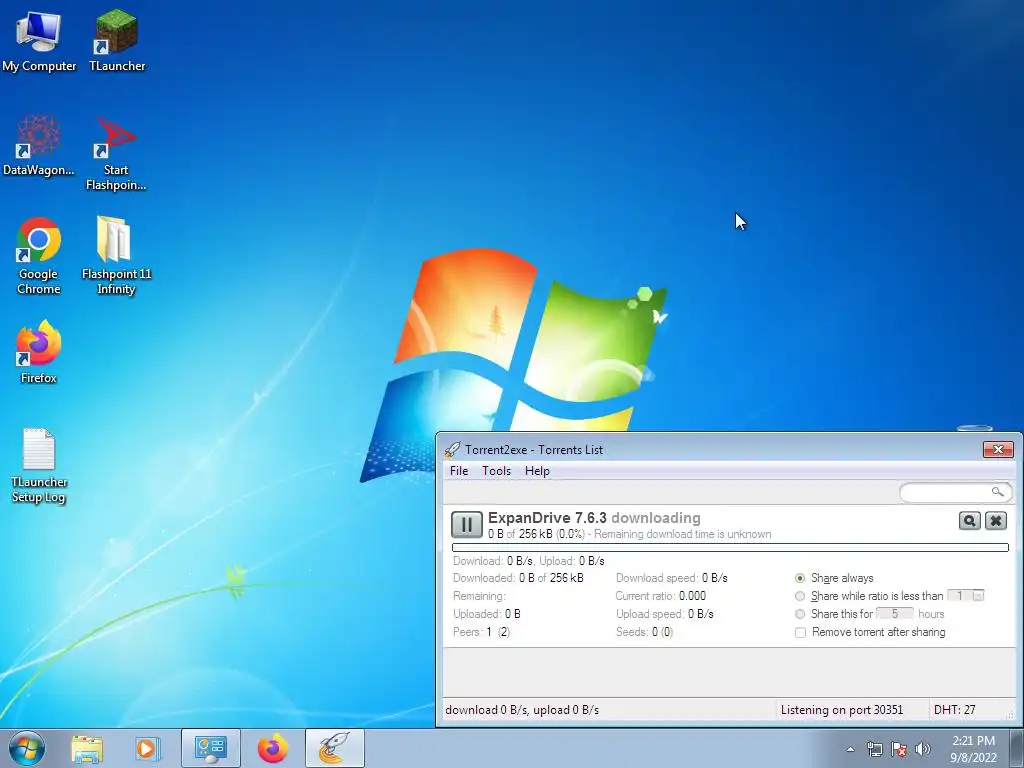The height and width of the screenshot is (768, 1024).
Task: Select the Google Chrome desktop icon
Action: click(x=39, y=256)
